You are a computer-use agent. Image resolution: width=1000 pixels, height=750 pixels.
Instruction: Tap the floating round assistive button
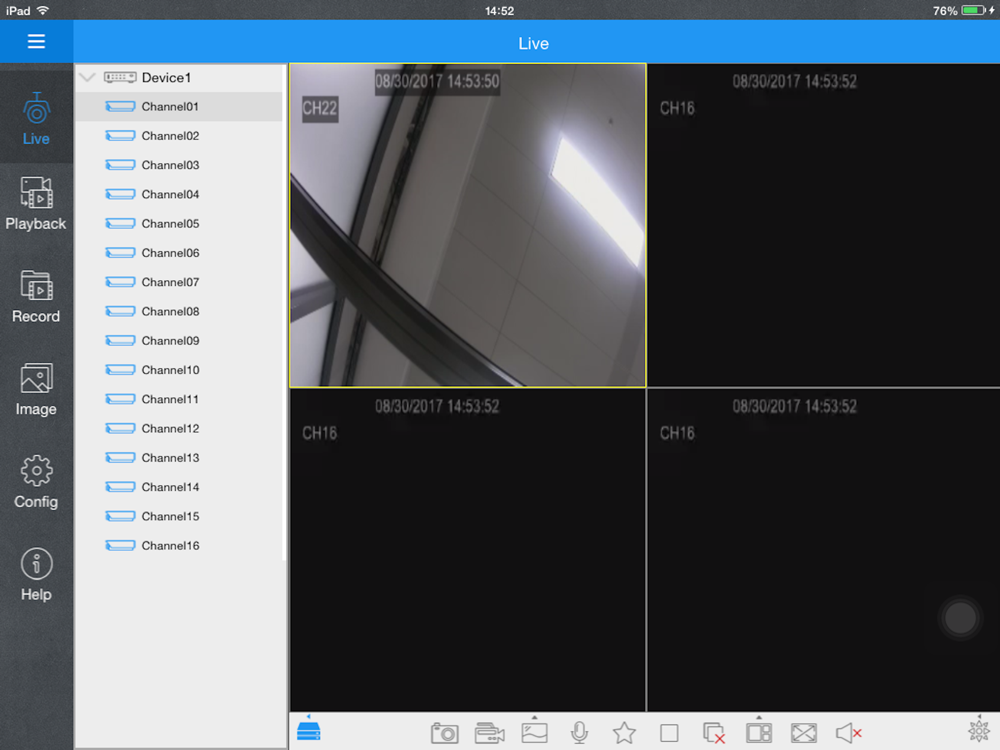960,617
